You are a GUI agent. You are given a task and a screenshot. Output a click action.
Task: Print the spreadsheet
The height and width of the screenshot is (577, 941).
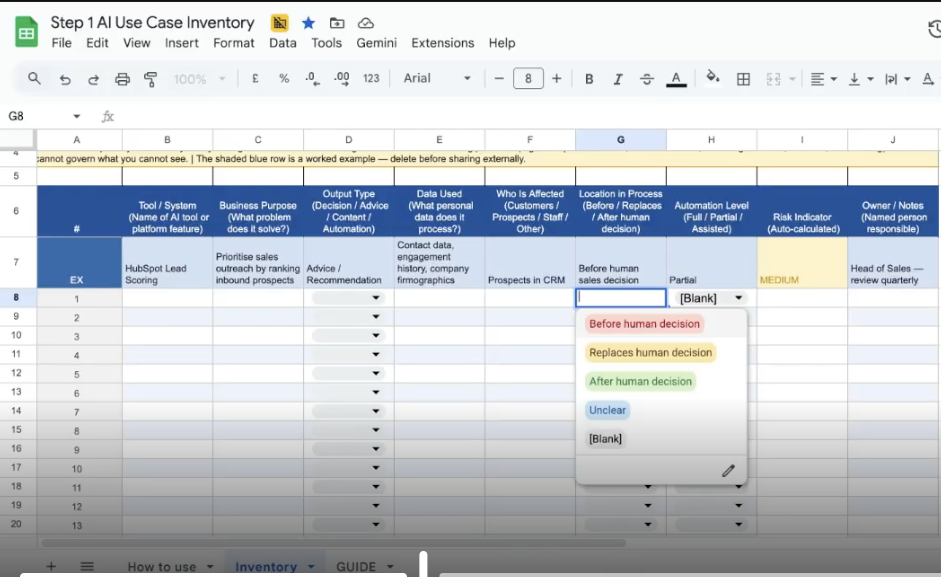(122, 79)
